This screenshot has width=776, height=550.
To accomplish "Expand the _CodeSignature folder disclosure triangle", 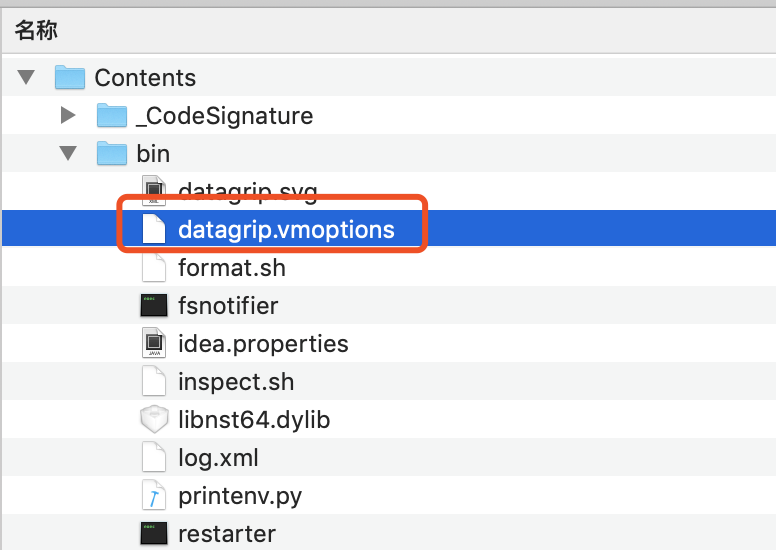I will [x=68, y=115].
